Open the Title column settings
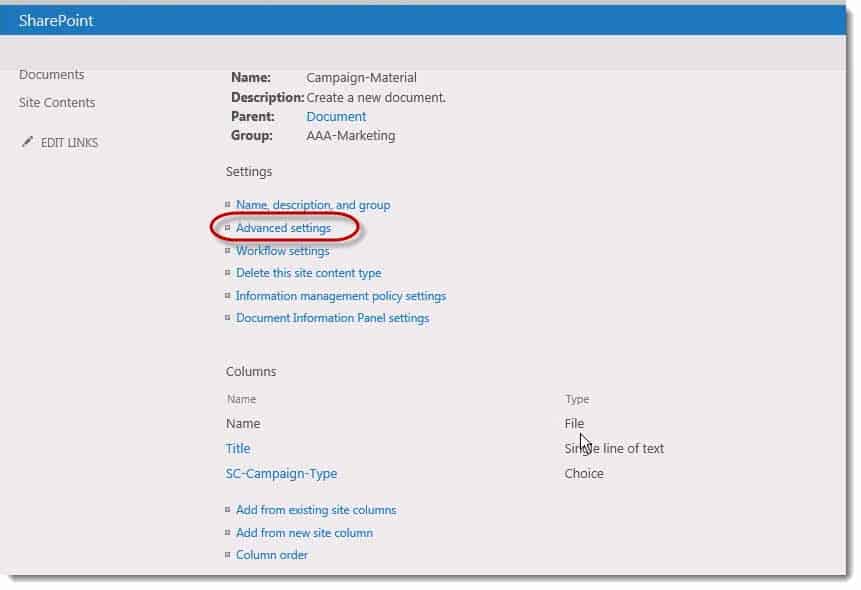 point(238,448)
